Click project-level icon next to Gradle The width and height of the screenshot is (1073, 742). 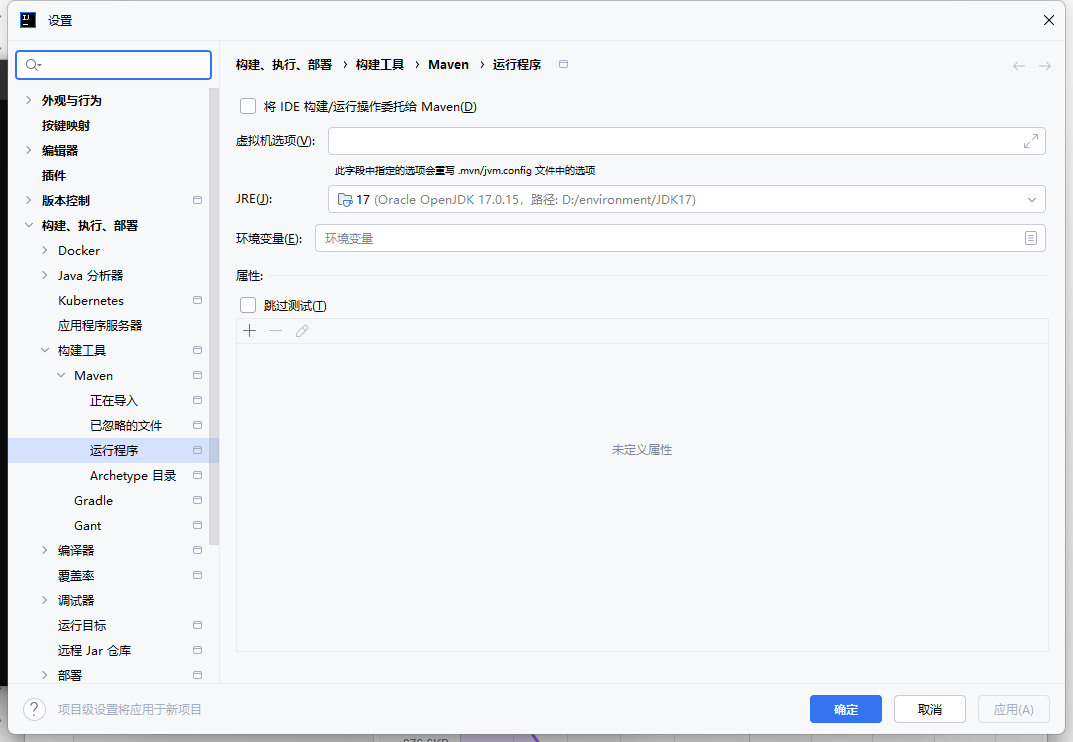(x=198, y=500)
